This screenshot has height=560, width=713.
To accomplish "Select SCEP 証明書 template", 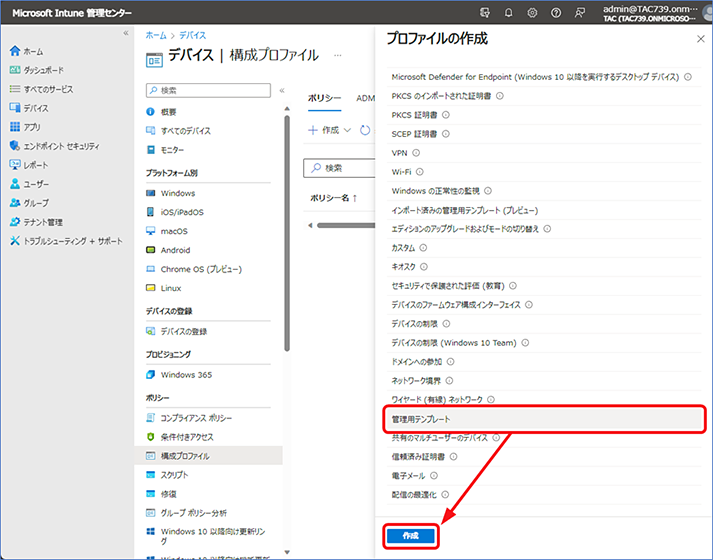I will click(x=544, y=134).
